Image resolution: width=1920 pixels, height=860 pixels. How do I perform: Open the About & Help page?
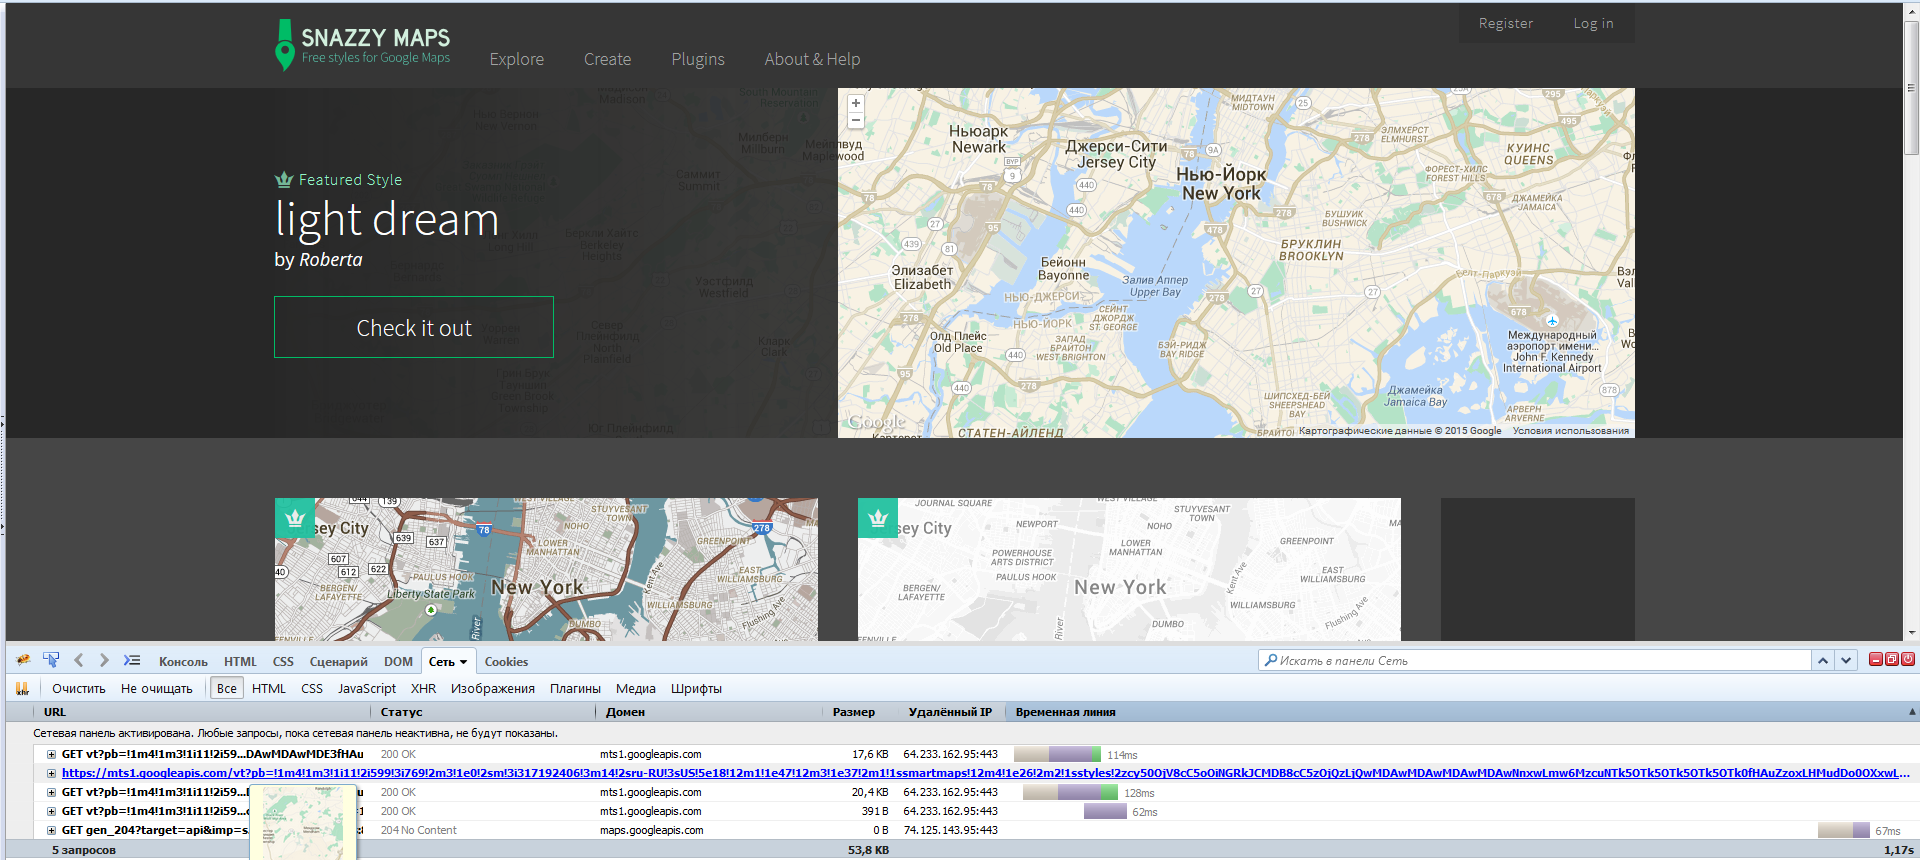click(x=812, y=59)
